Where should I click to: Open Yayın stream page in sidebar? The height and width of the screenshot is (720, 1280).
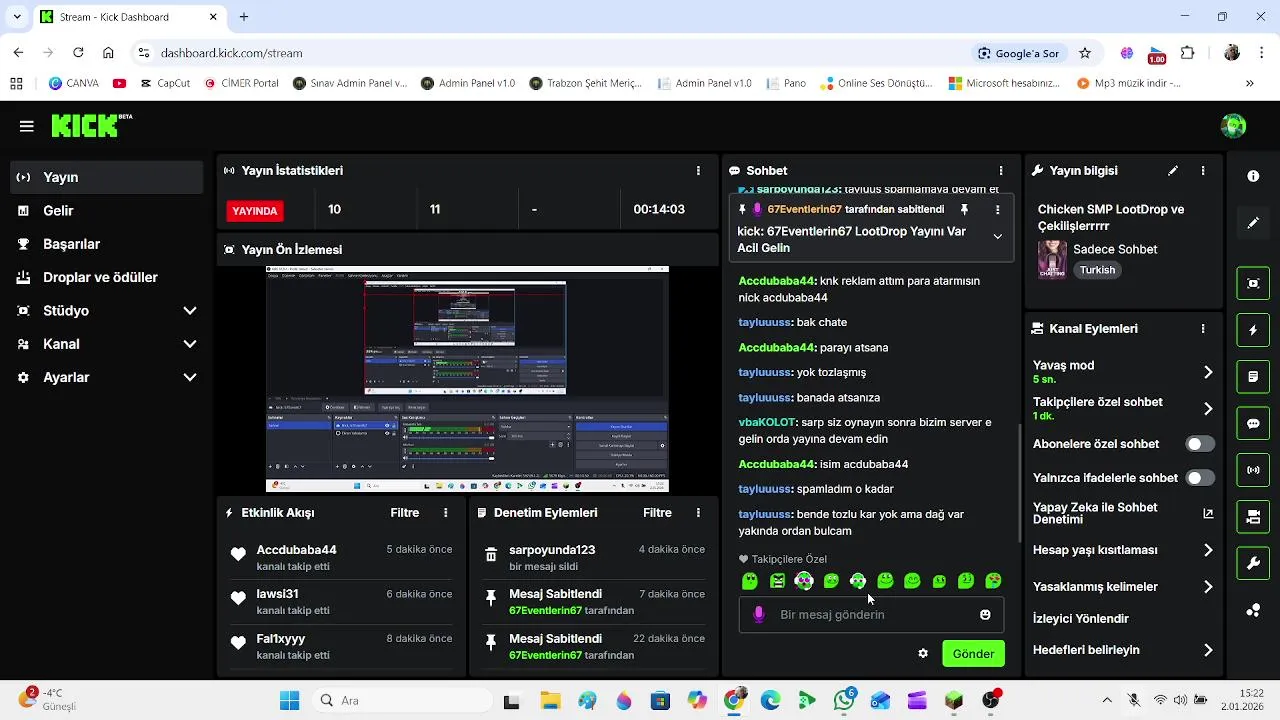[104, 177]
